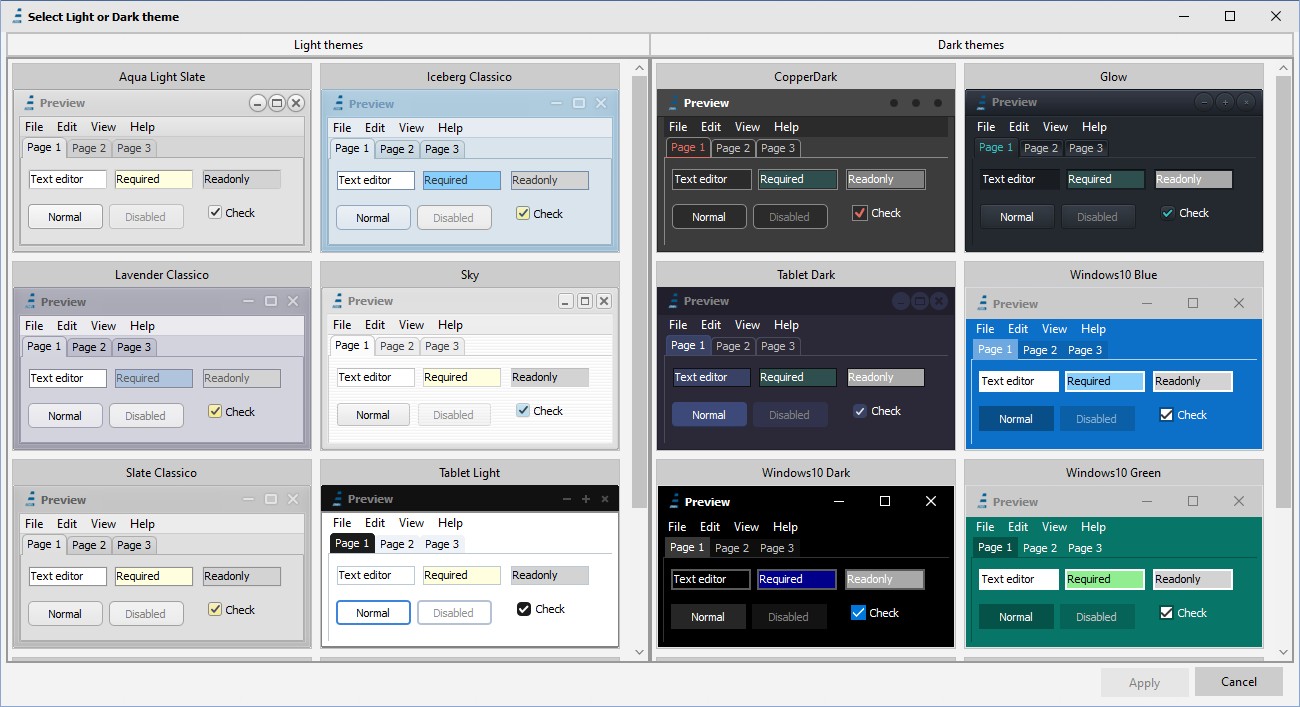
Task: Click the maximize icon in Iceberg Classico preview
Action: tap(579, 103)
